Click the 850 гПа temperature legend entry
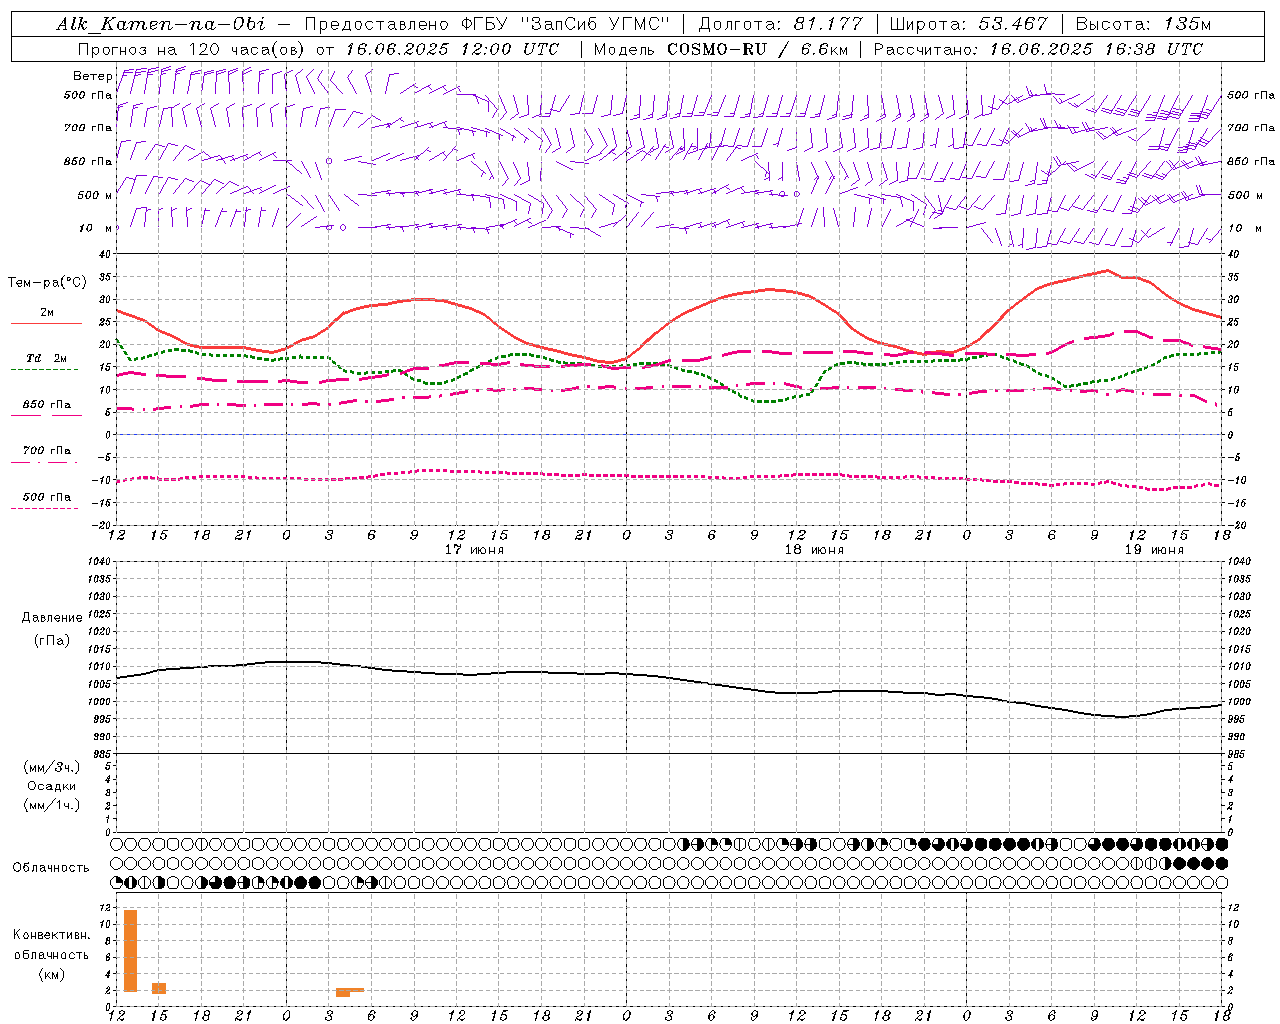The height and width of the screenshot is (1024, 1280). tap(46, 405)
